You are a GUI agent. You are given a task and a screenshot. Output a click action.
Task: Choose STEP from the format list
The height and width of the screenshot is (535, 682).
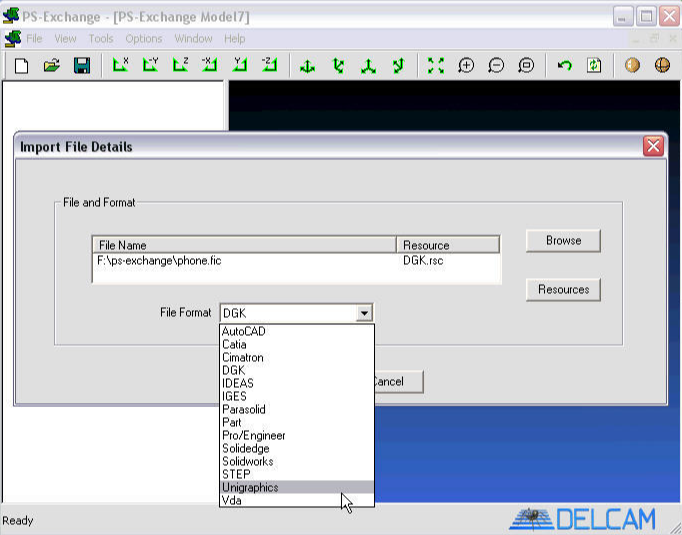pos(297,475)
